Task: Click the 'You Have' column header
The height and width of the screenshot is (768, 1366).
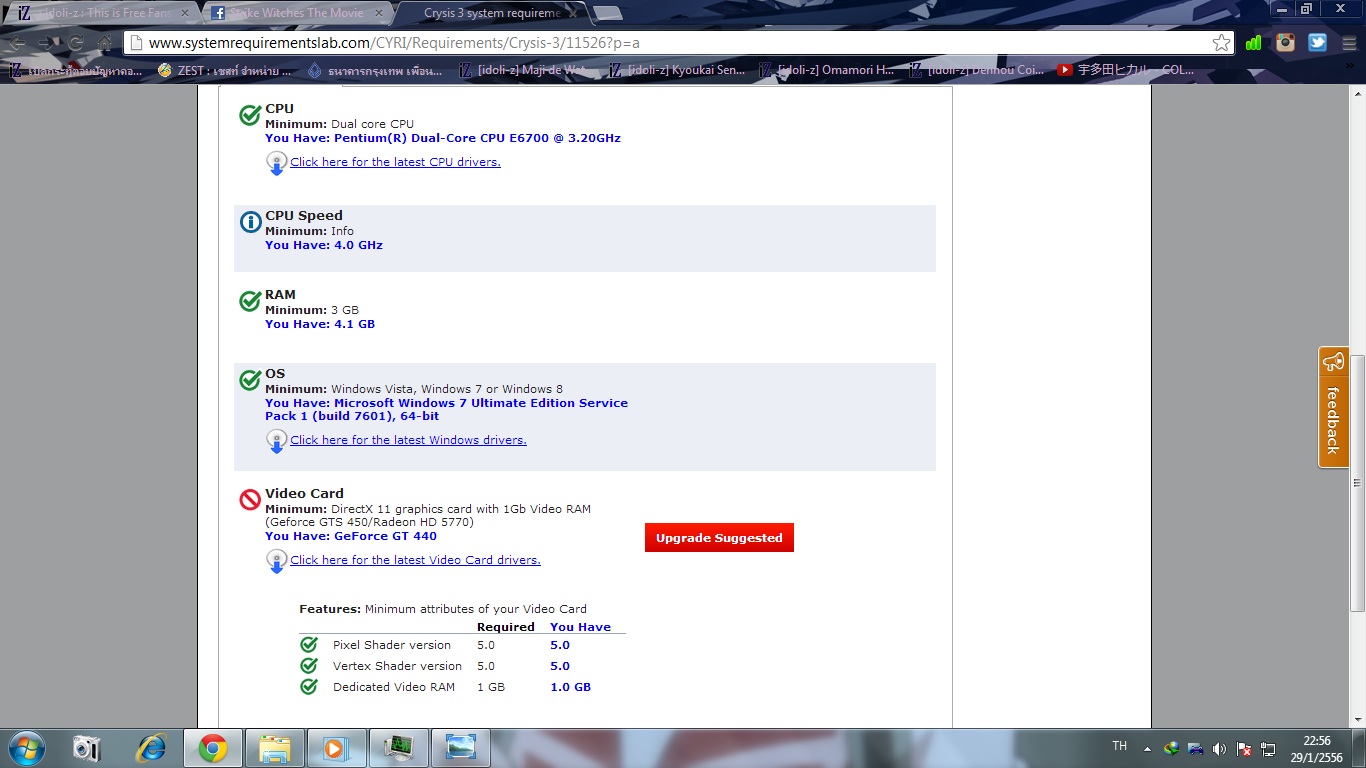Action: pos(580,627)
